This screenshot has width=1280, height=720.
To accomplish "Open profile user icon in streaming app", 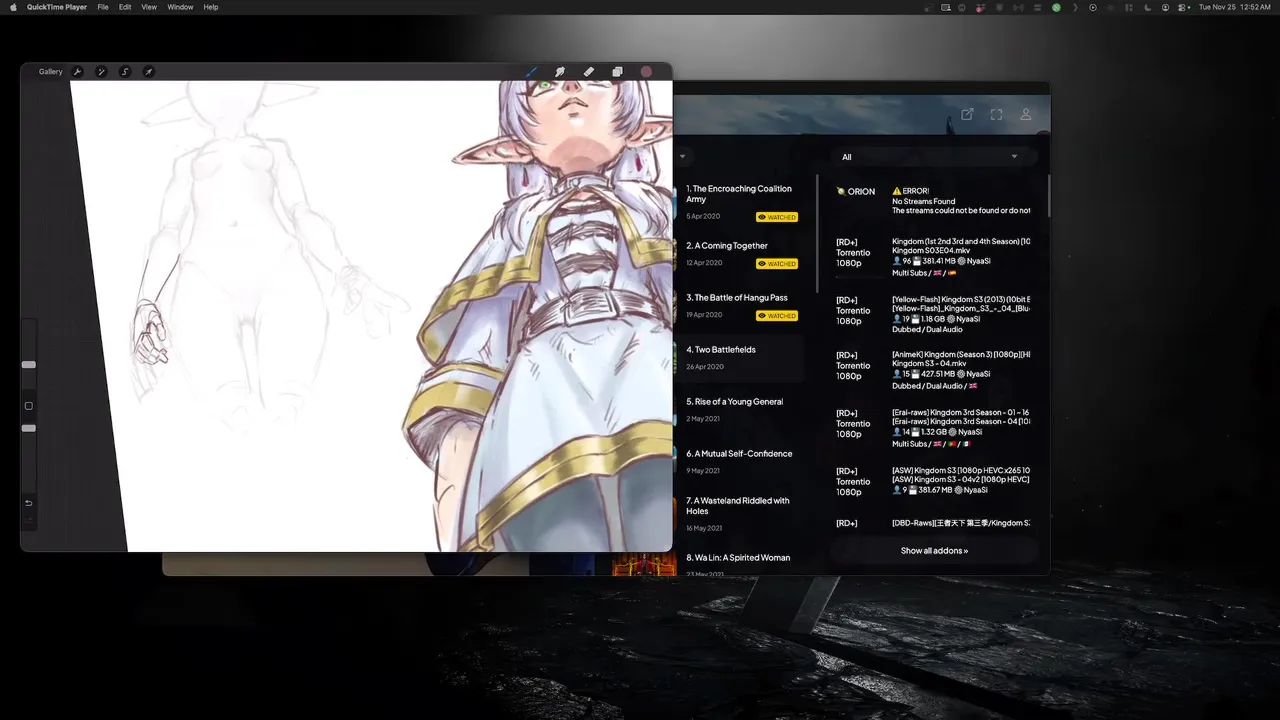I will point(1025,115).
